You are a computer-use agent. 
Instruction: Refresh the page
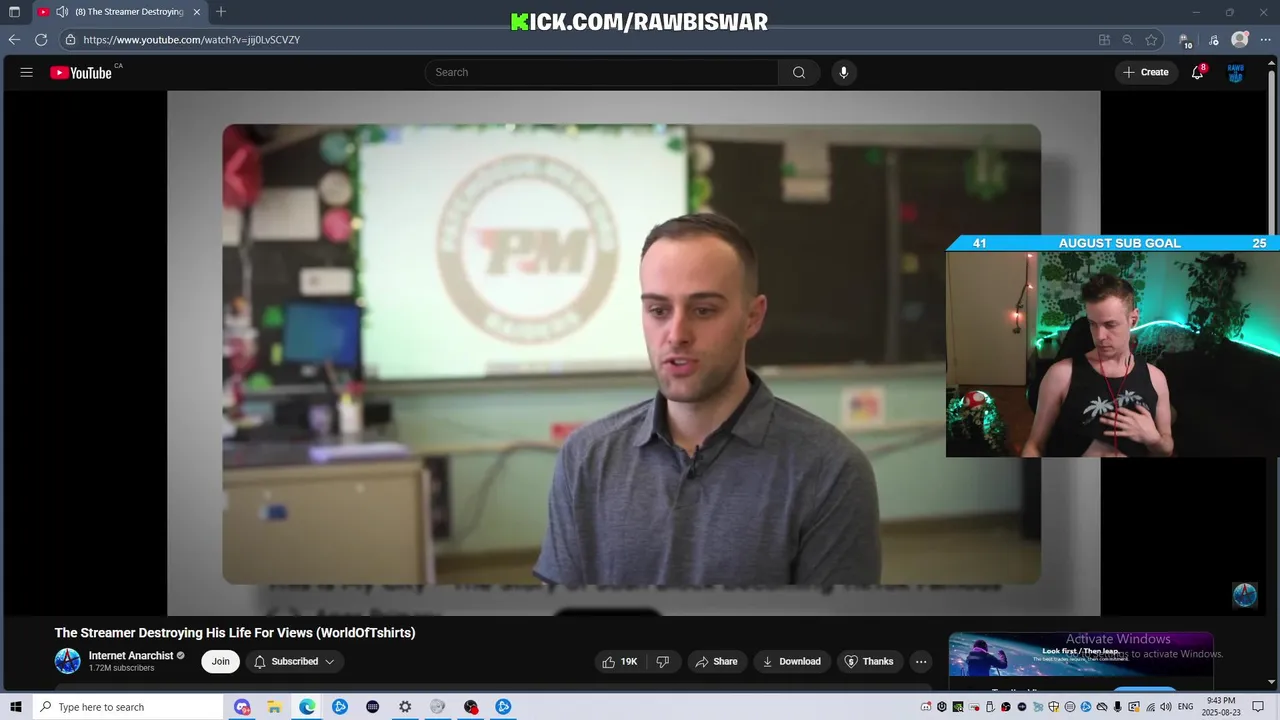tap(41, 40)
